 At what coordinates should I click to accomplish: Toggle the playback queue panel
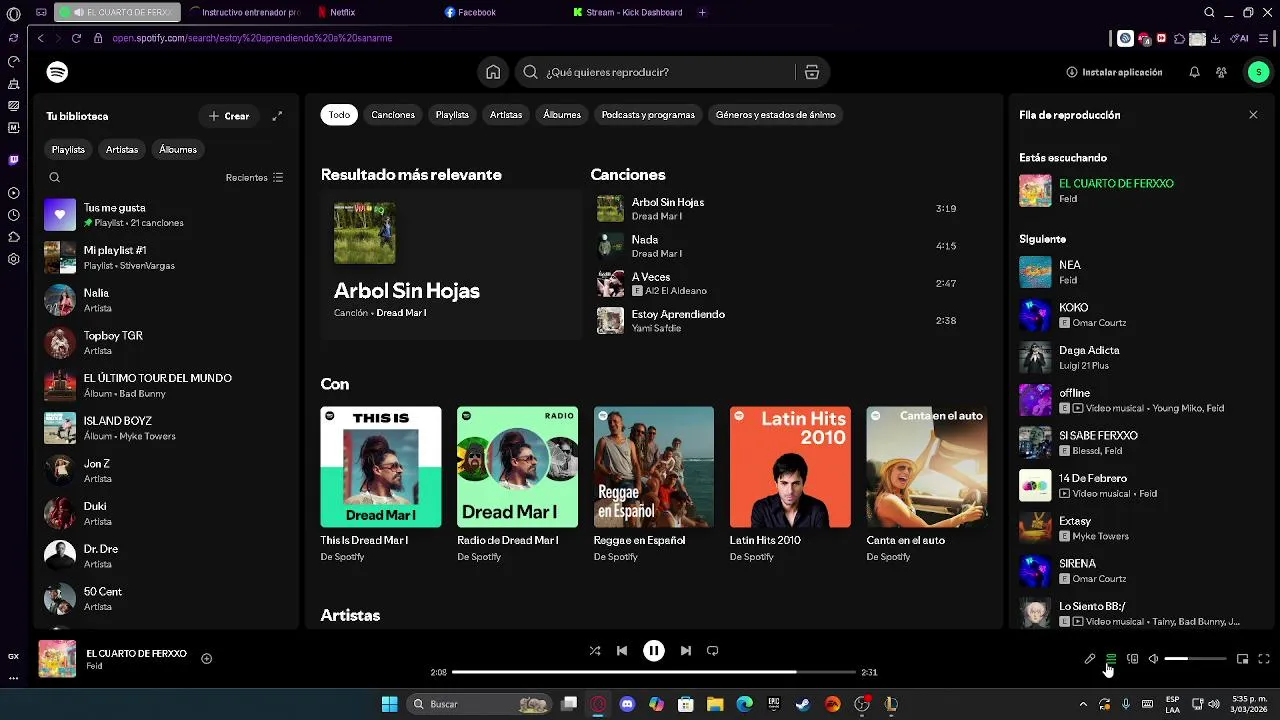[x=1111, y=659]
